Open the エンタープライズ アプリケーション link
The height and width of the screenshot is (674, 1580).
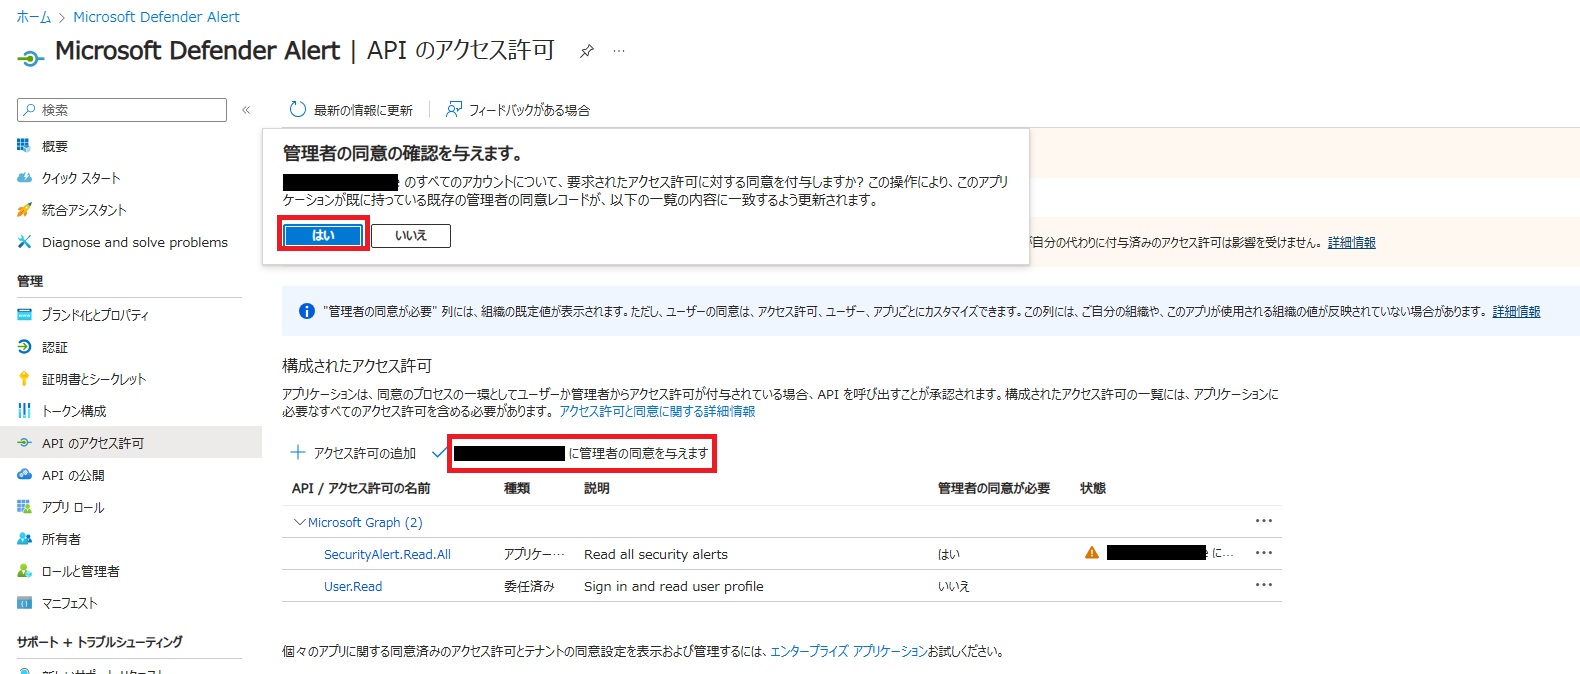click(848, 651)
